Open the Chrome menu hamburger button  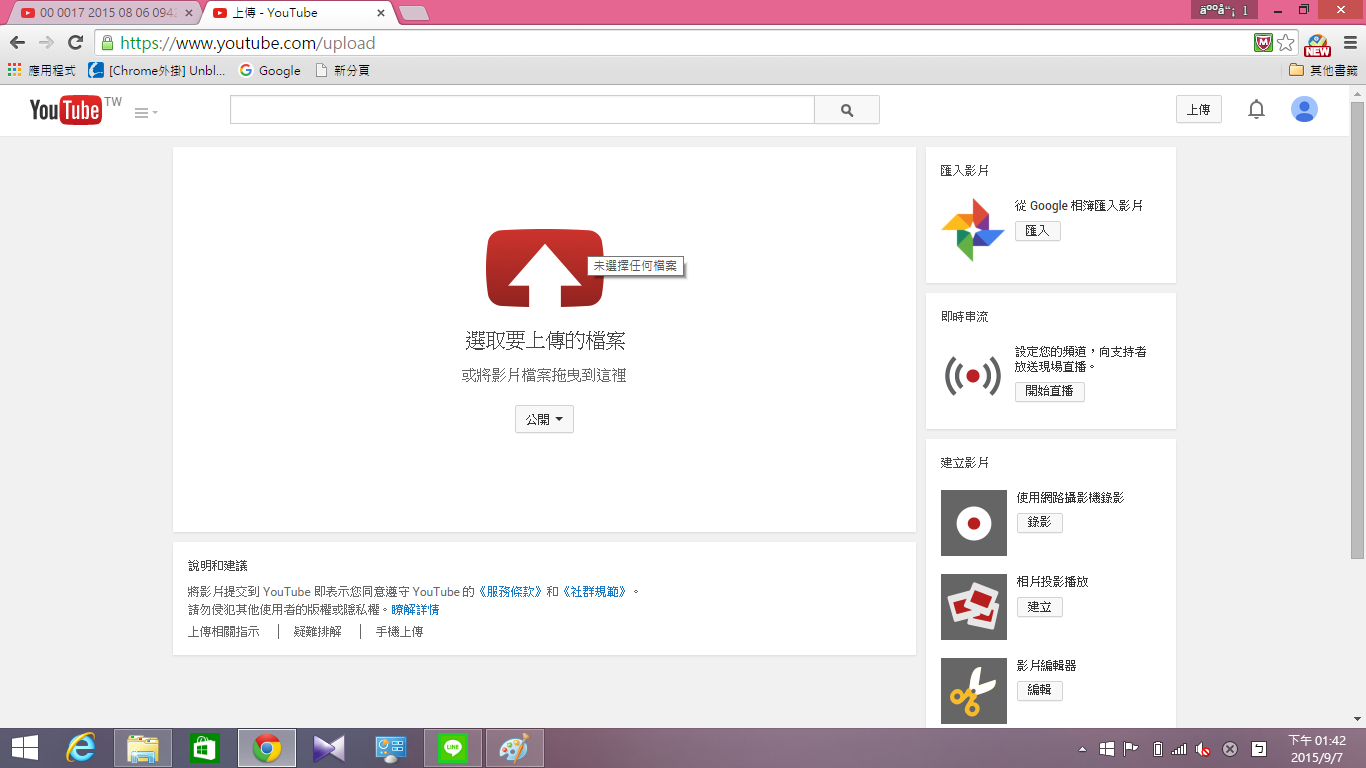(x=1350, y=43)
